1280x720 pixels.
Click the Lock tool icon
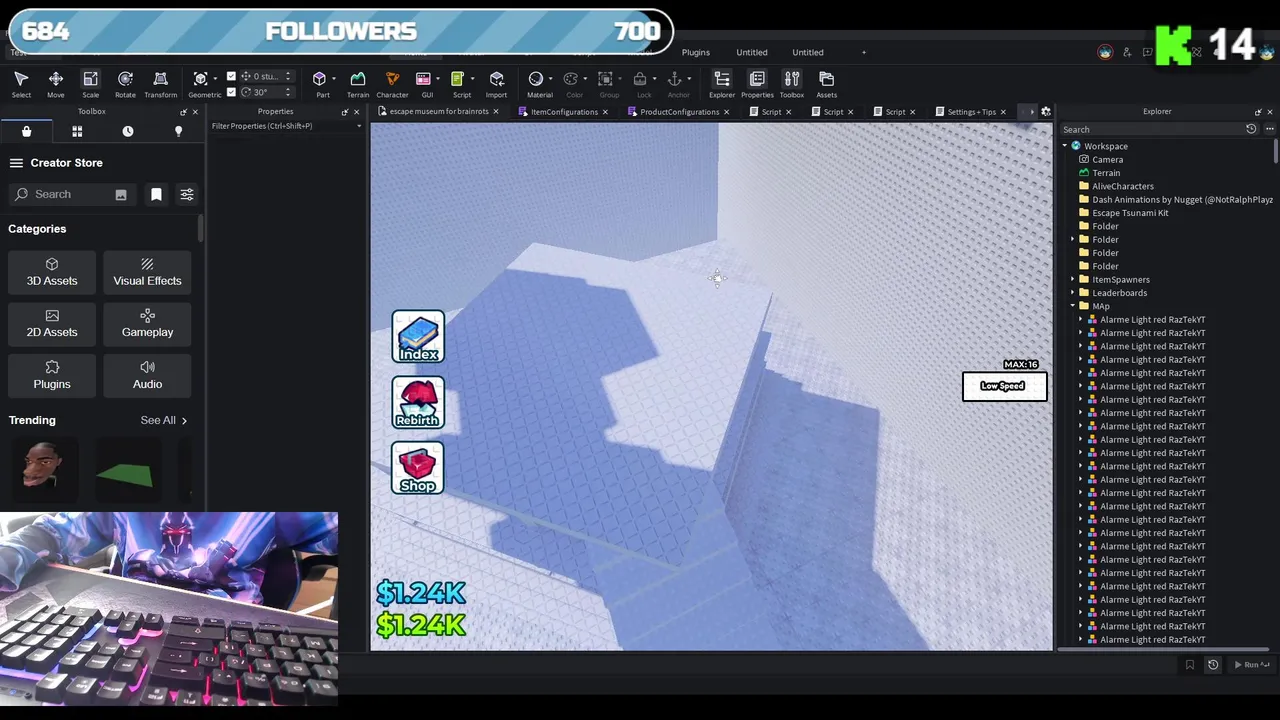[640, 79]
